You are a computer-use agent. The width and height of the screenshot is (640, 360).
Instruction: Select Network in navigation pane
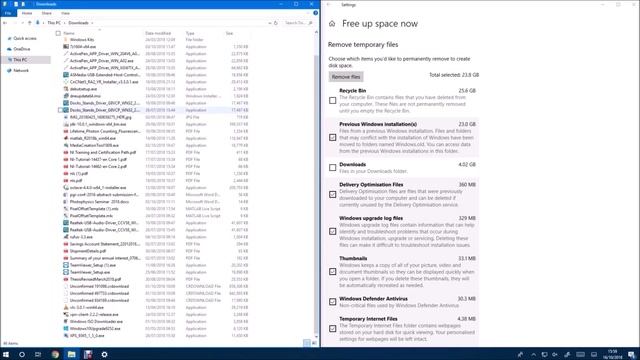pyautogui.click(x=21, y=71)
